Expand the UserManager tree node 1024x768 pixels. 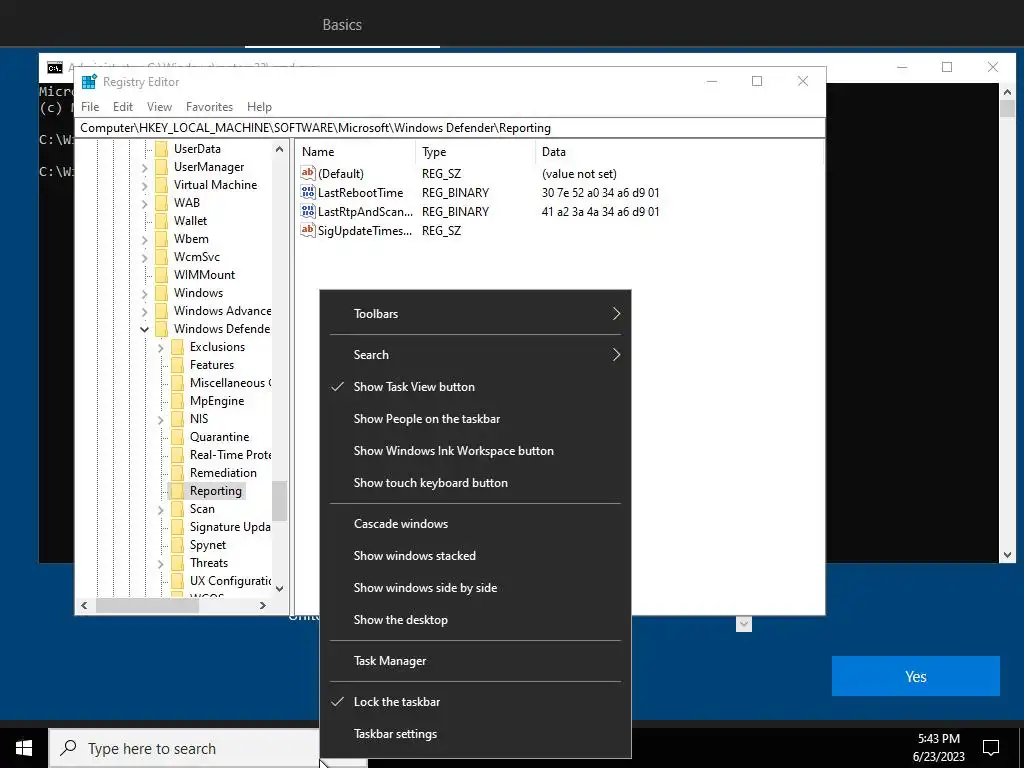[x=144, y=168]
